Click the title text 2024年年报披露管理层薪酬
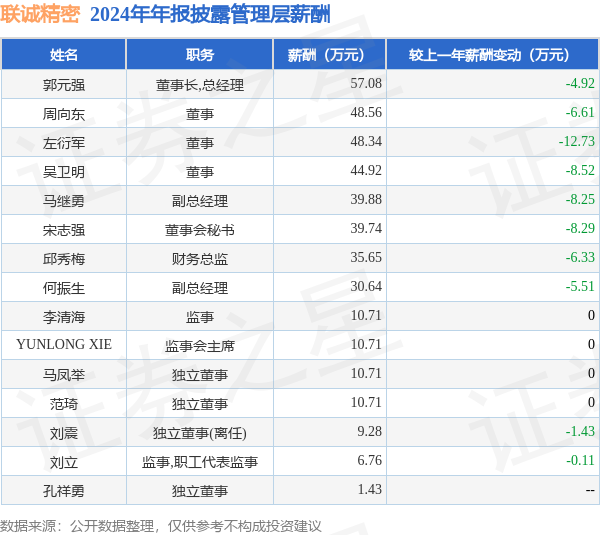 pyautogui.click(x=210, y=15)
